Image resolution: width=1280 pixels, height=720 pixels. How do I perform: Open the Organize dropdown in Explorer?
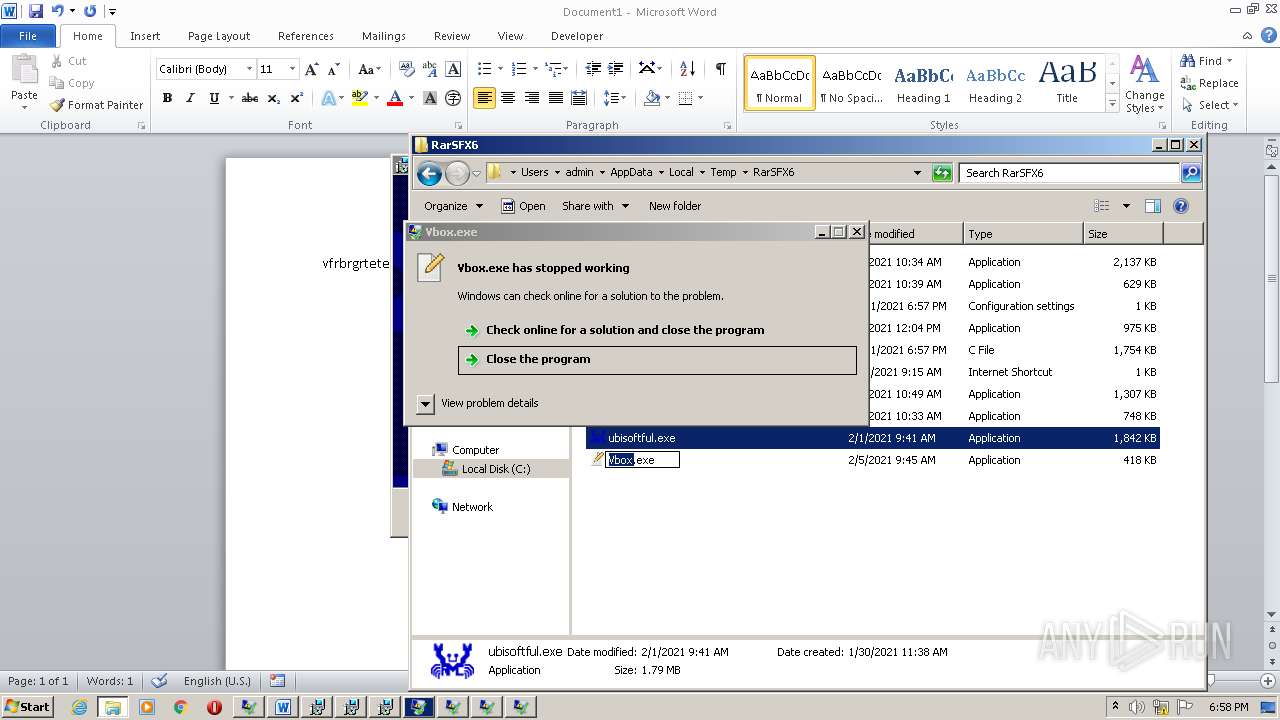pos(453,206)
